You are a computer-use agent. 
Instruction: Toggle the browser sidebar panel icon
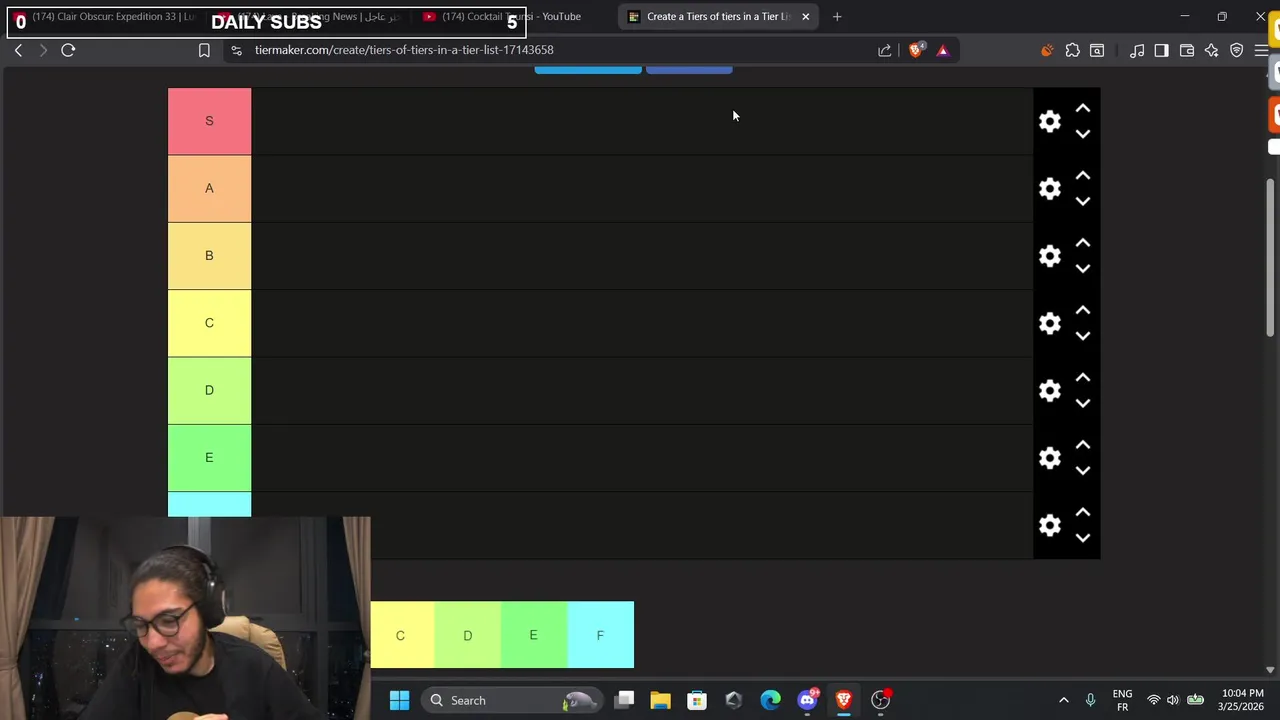[x=1161, y=50]
